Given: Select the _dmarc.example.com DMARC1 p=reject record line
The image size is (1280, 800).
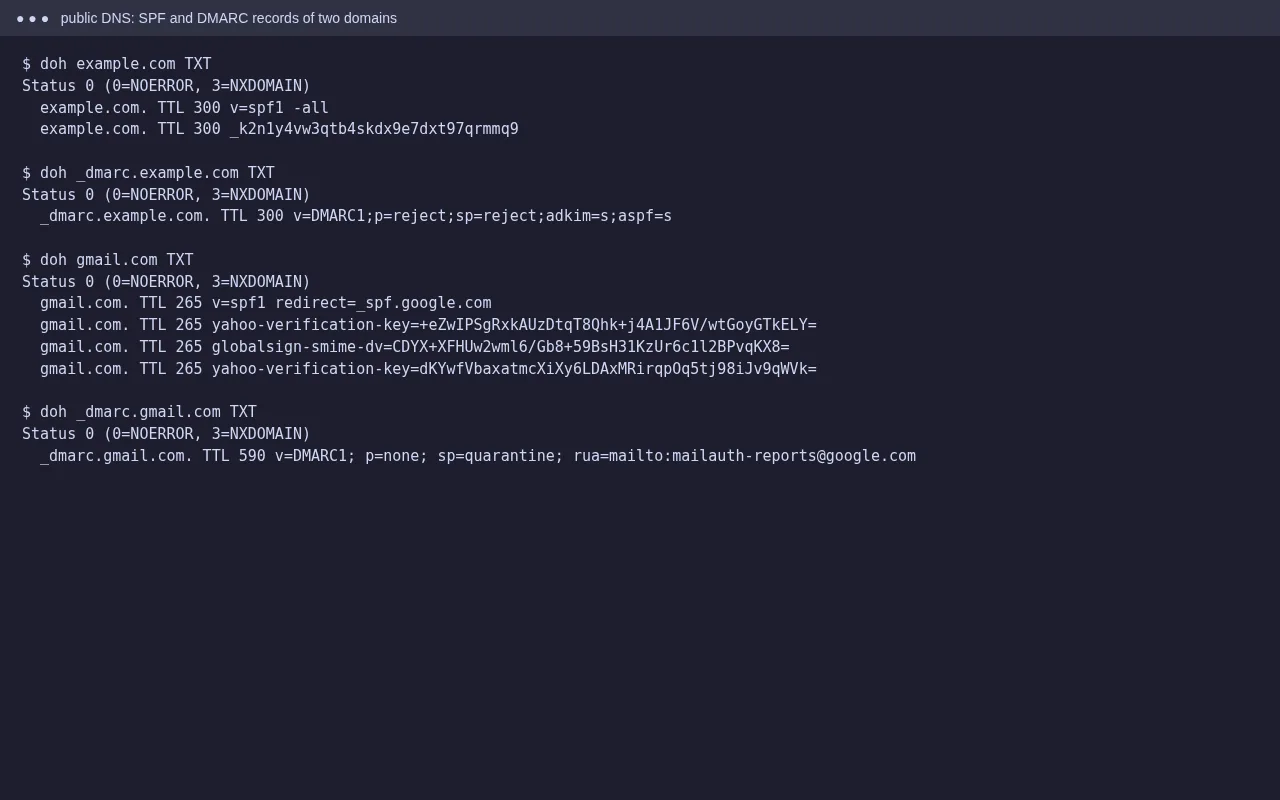Looking at the screenshot, I should pyautogui.click(x=356, y=216).
